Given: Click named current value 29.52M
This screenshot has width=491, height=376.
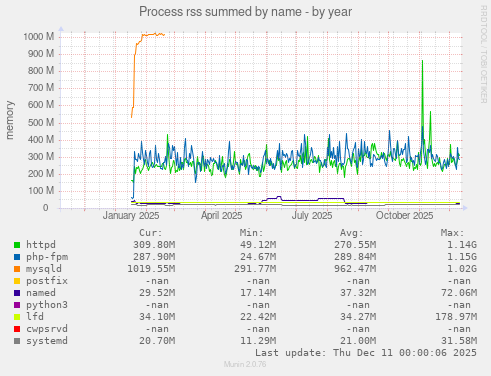Looking at the screenshot, I should click(157, 293).
